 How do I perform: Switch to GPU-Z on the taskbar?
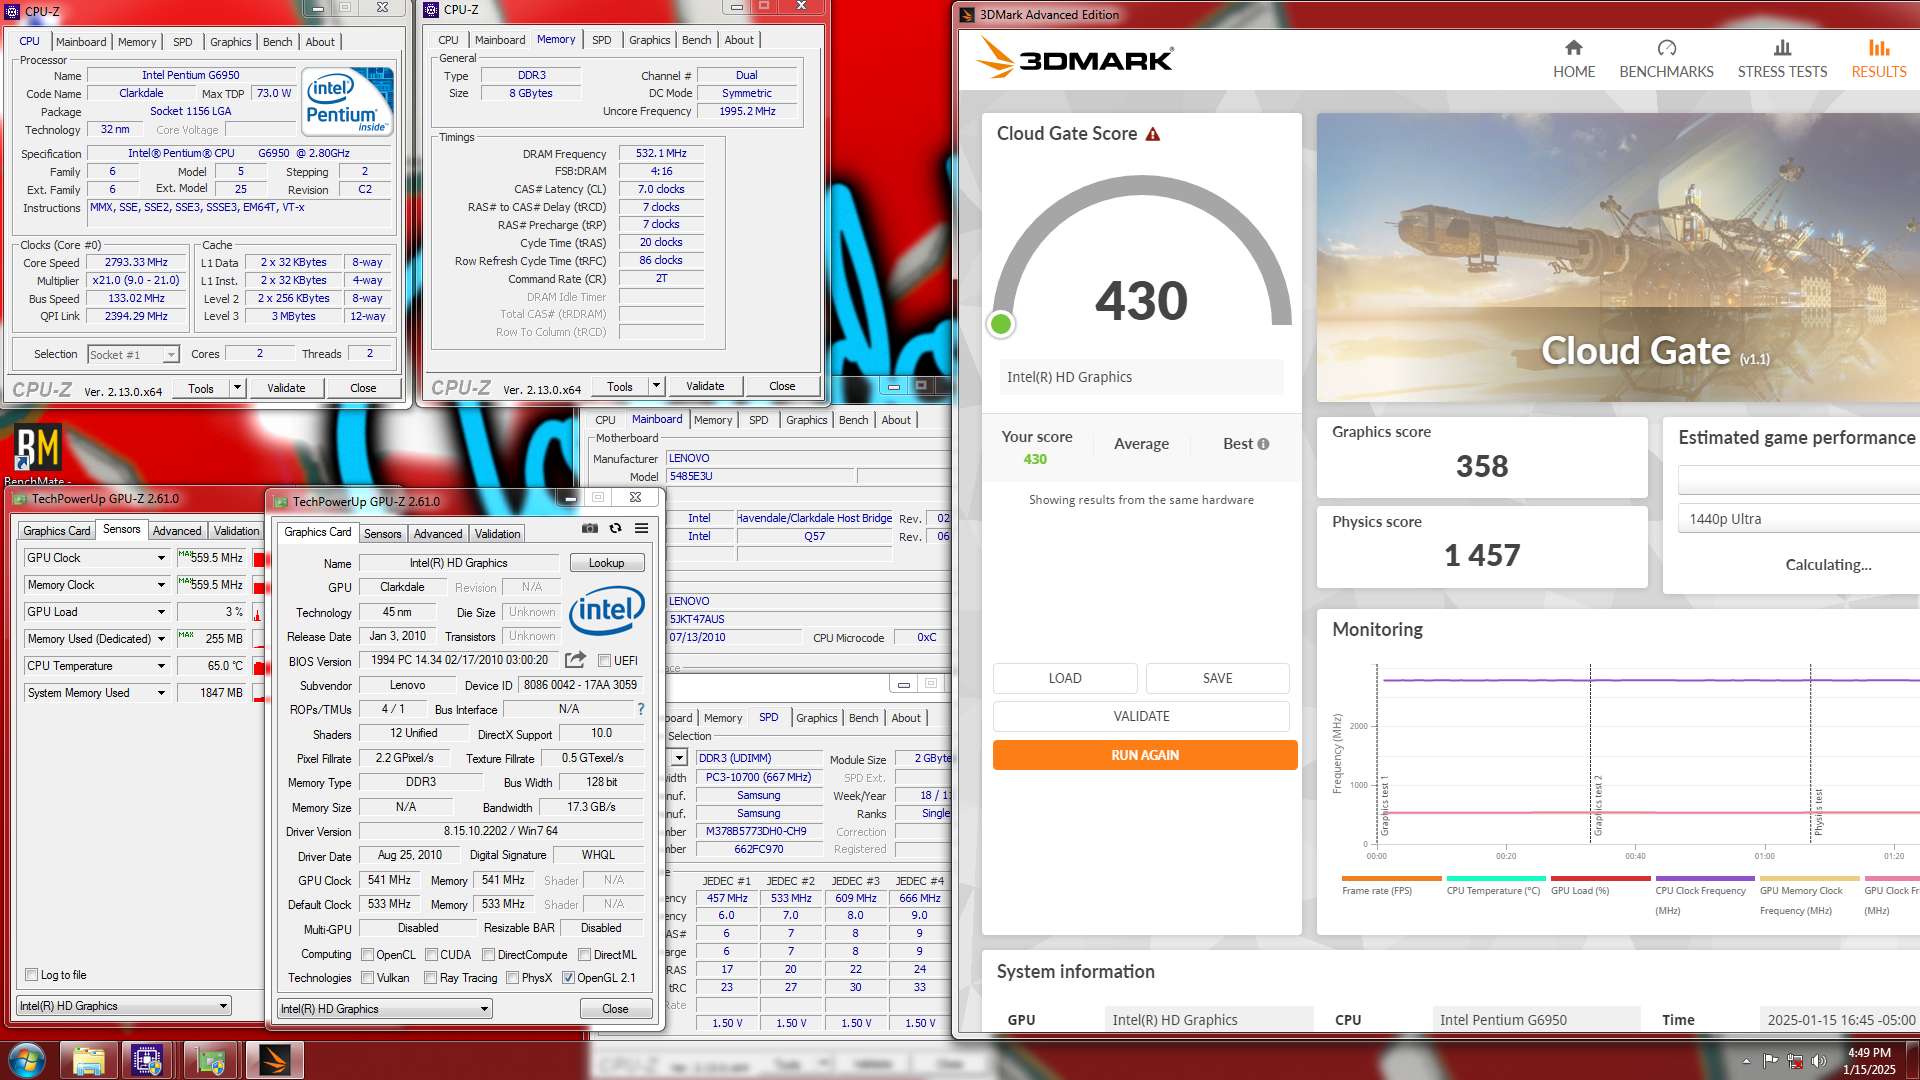pos(211,1060)
